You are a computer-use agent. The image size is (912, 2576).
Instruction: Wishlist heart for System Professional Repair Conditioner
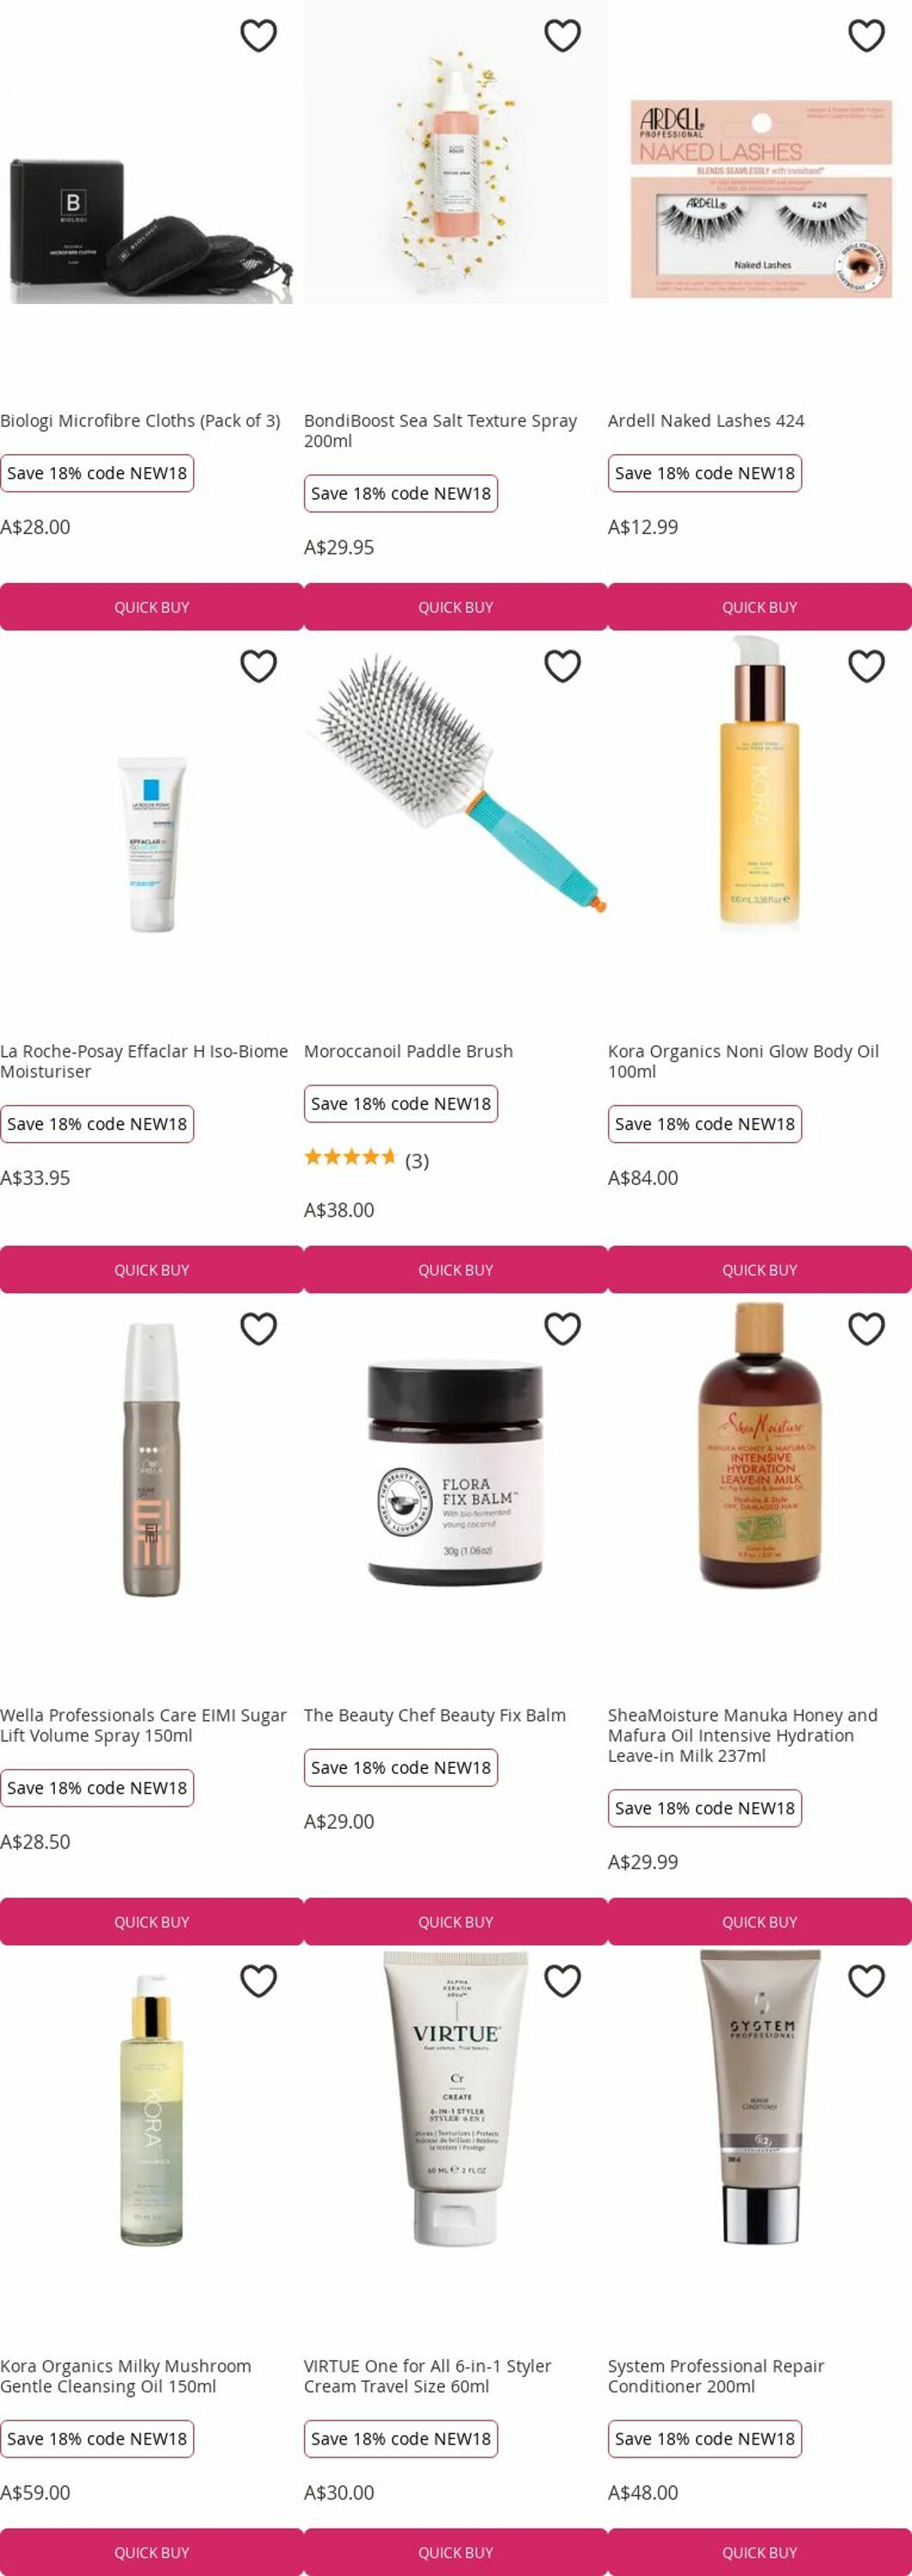pyautogui.click(x=866, y=1981)
